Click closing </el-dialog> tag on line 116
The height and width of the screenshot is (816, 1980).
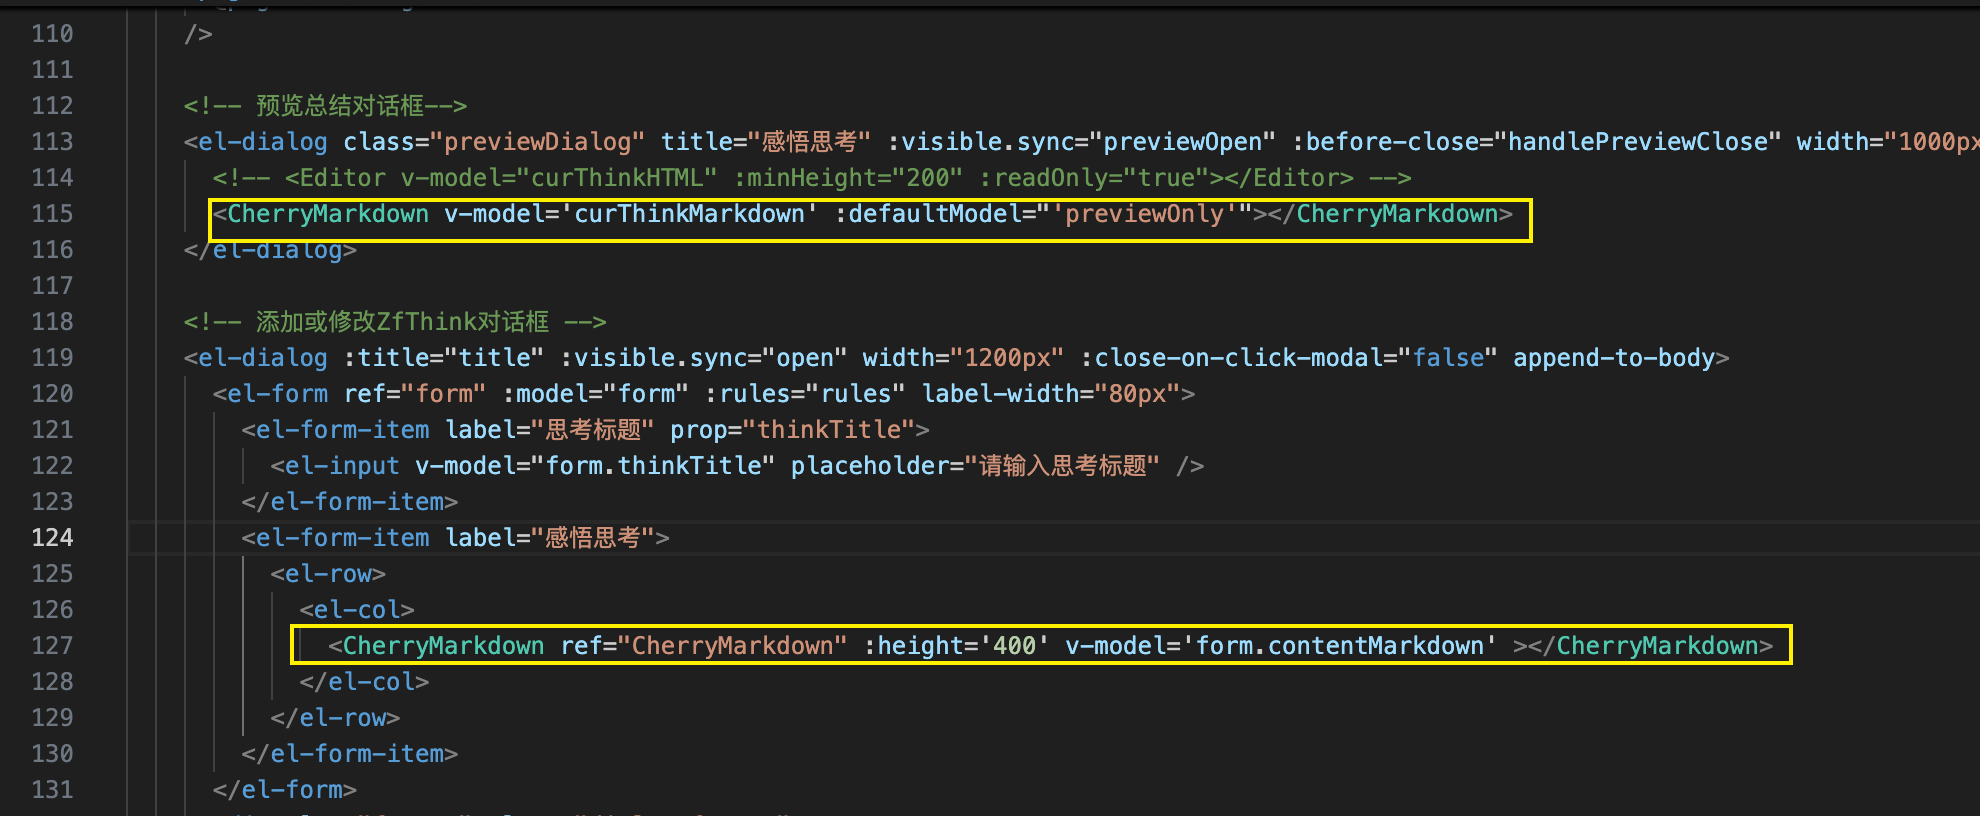tap(270, 250)
